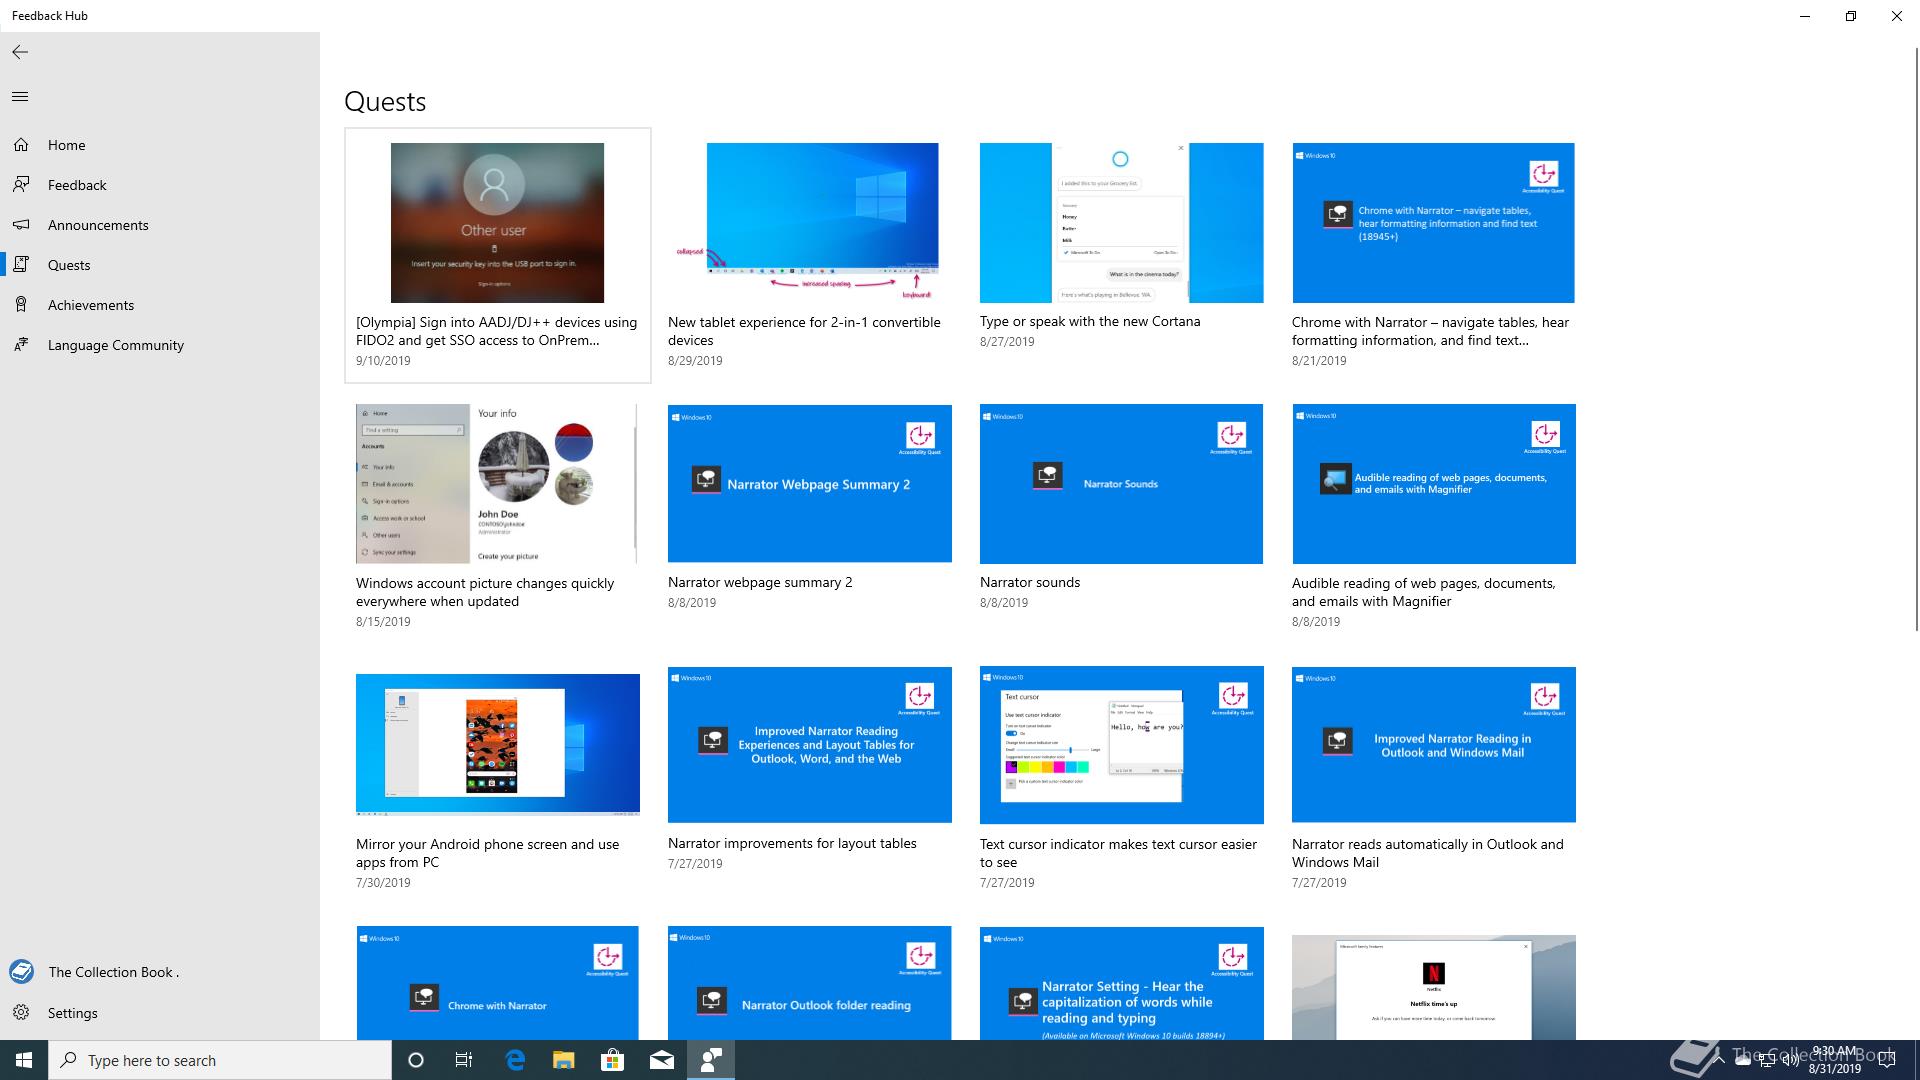Open Mail app from taskbar
This screenshot has height=1080, width=1920.
tap(661, 1060)
